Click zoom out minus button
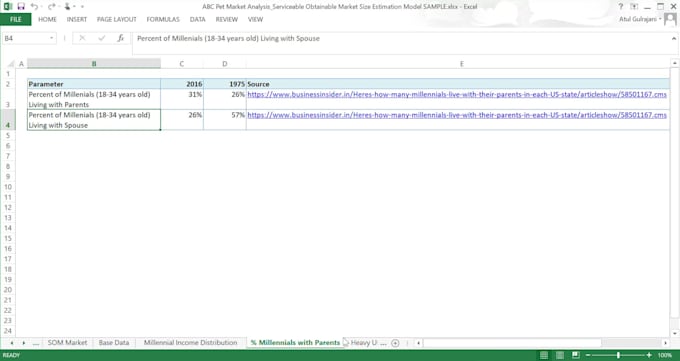This screenshot has height=361, width=680. 588,355
